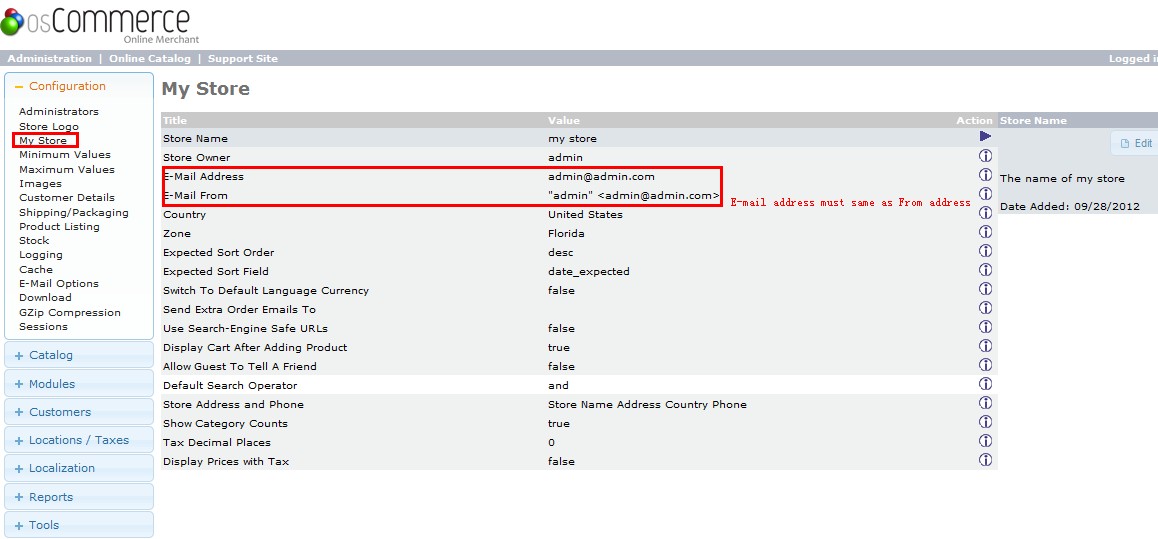Click info icon for Expected Sort Order
Screen dimensions: 1158x539
tap(985, 251)
